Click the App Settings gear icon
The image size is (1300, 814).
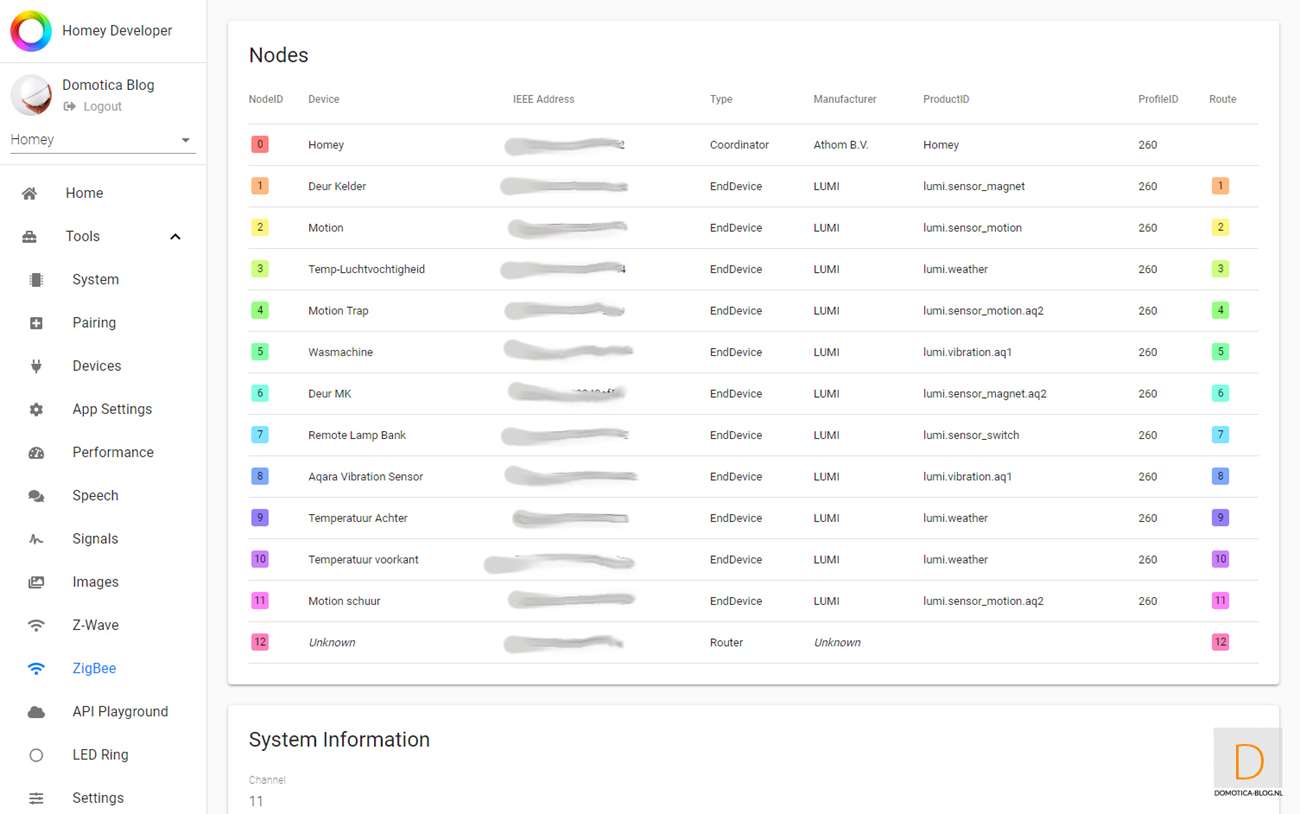pos(36,409)
